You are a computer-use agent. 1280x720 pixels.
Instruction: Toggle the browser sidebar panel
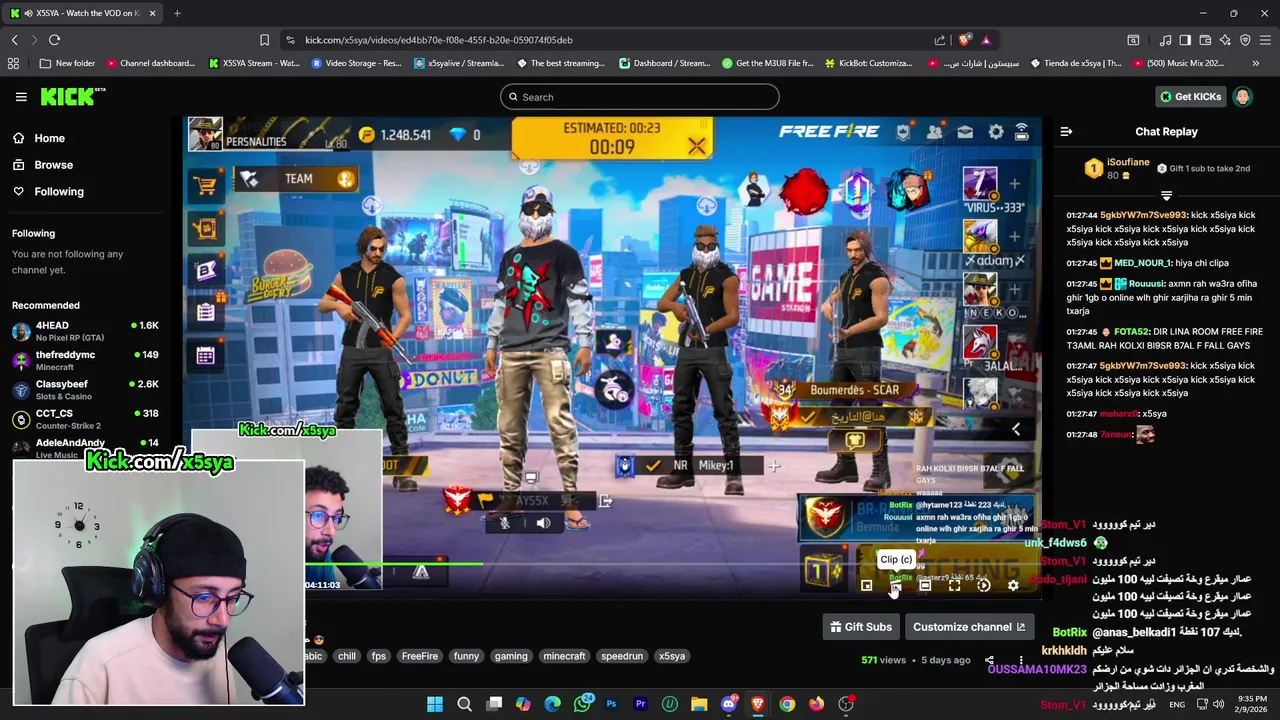click(1185, 40)
